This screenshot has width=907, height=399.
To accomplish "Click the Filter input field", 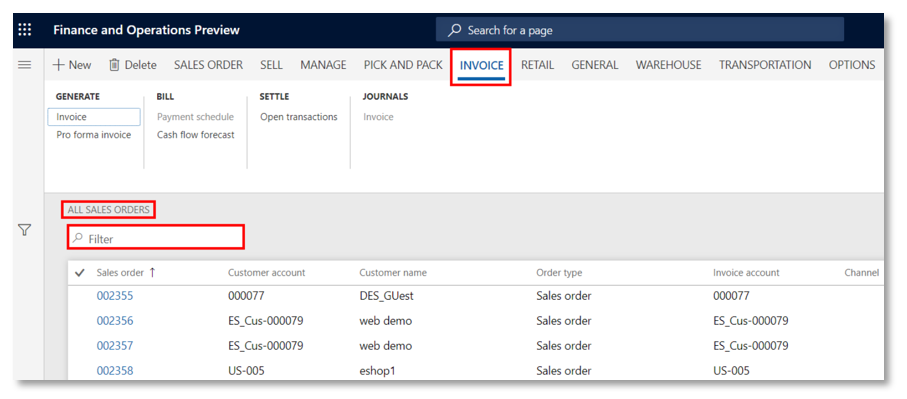I will coord(156,238).
